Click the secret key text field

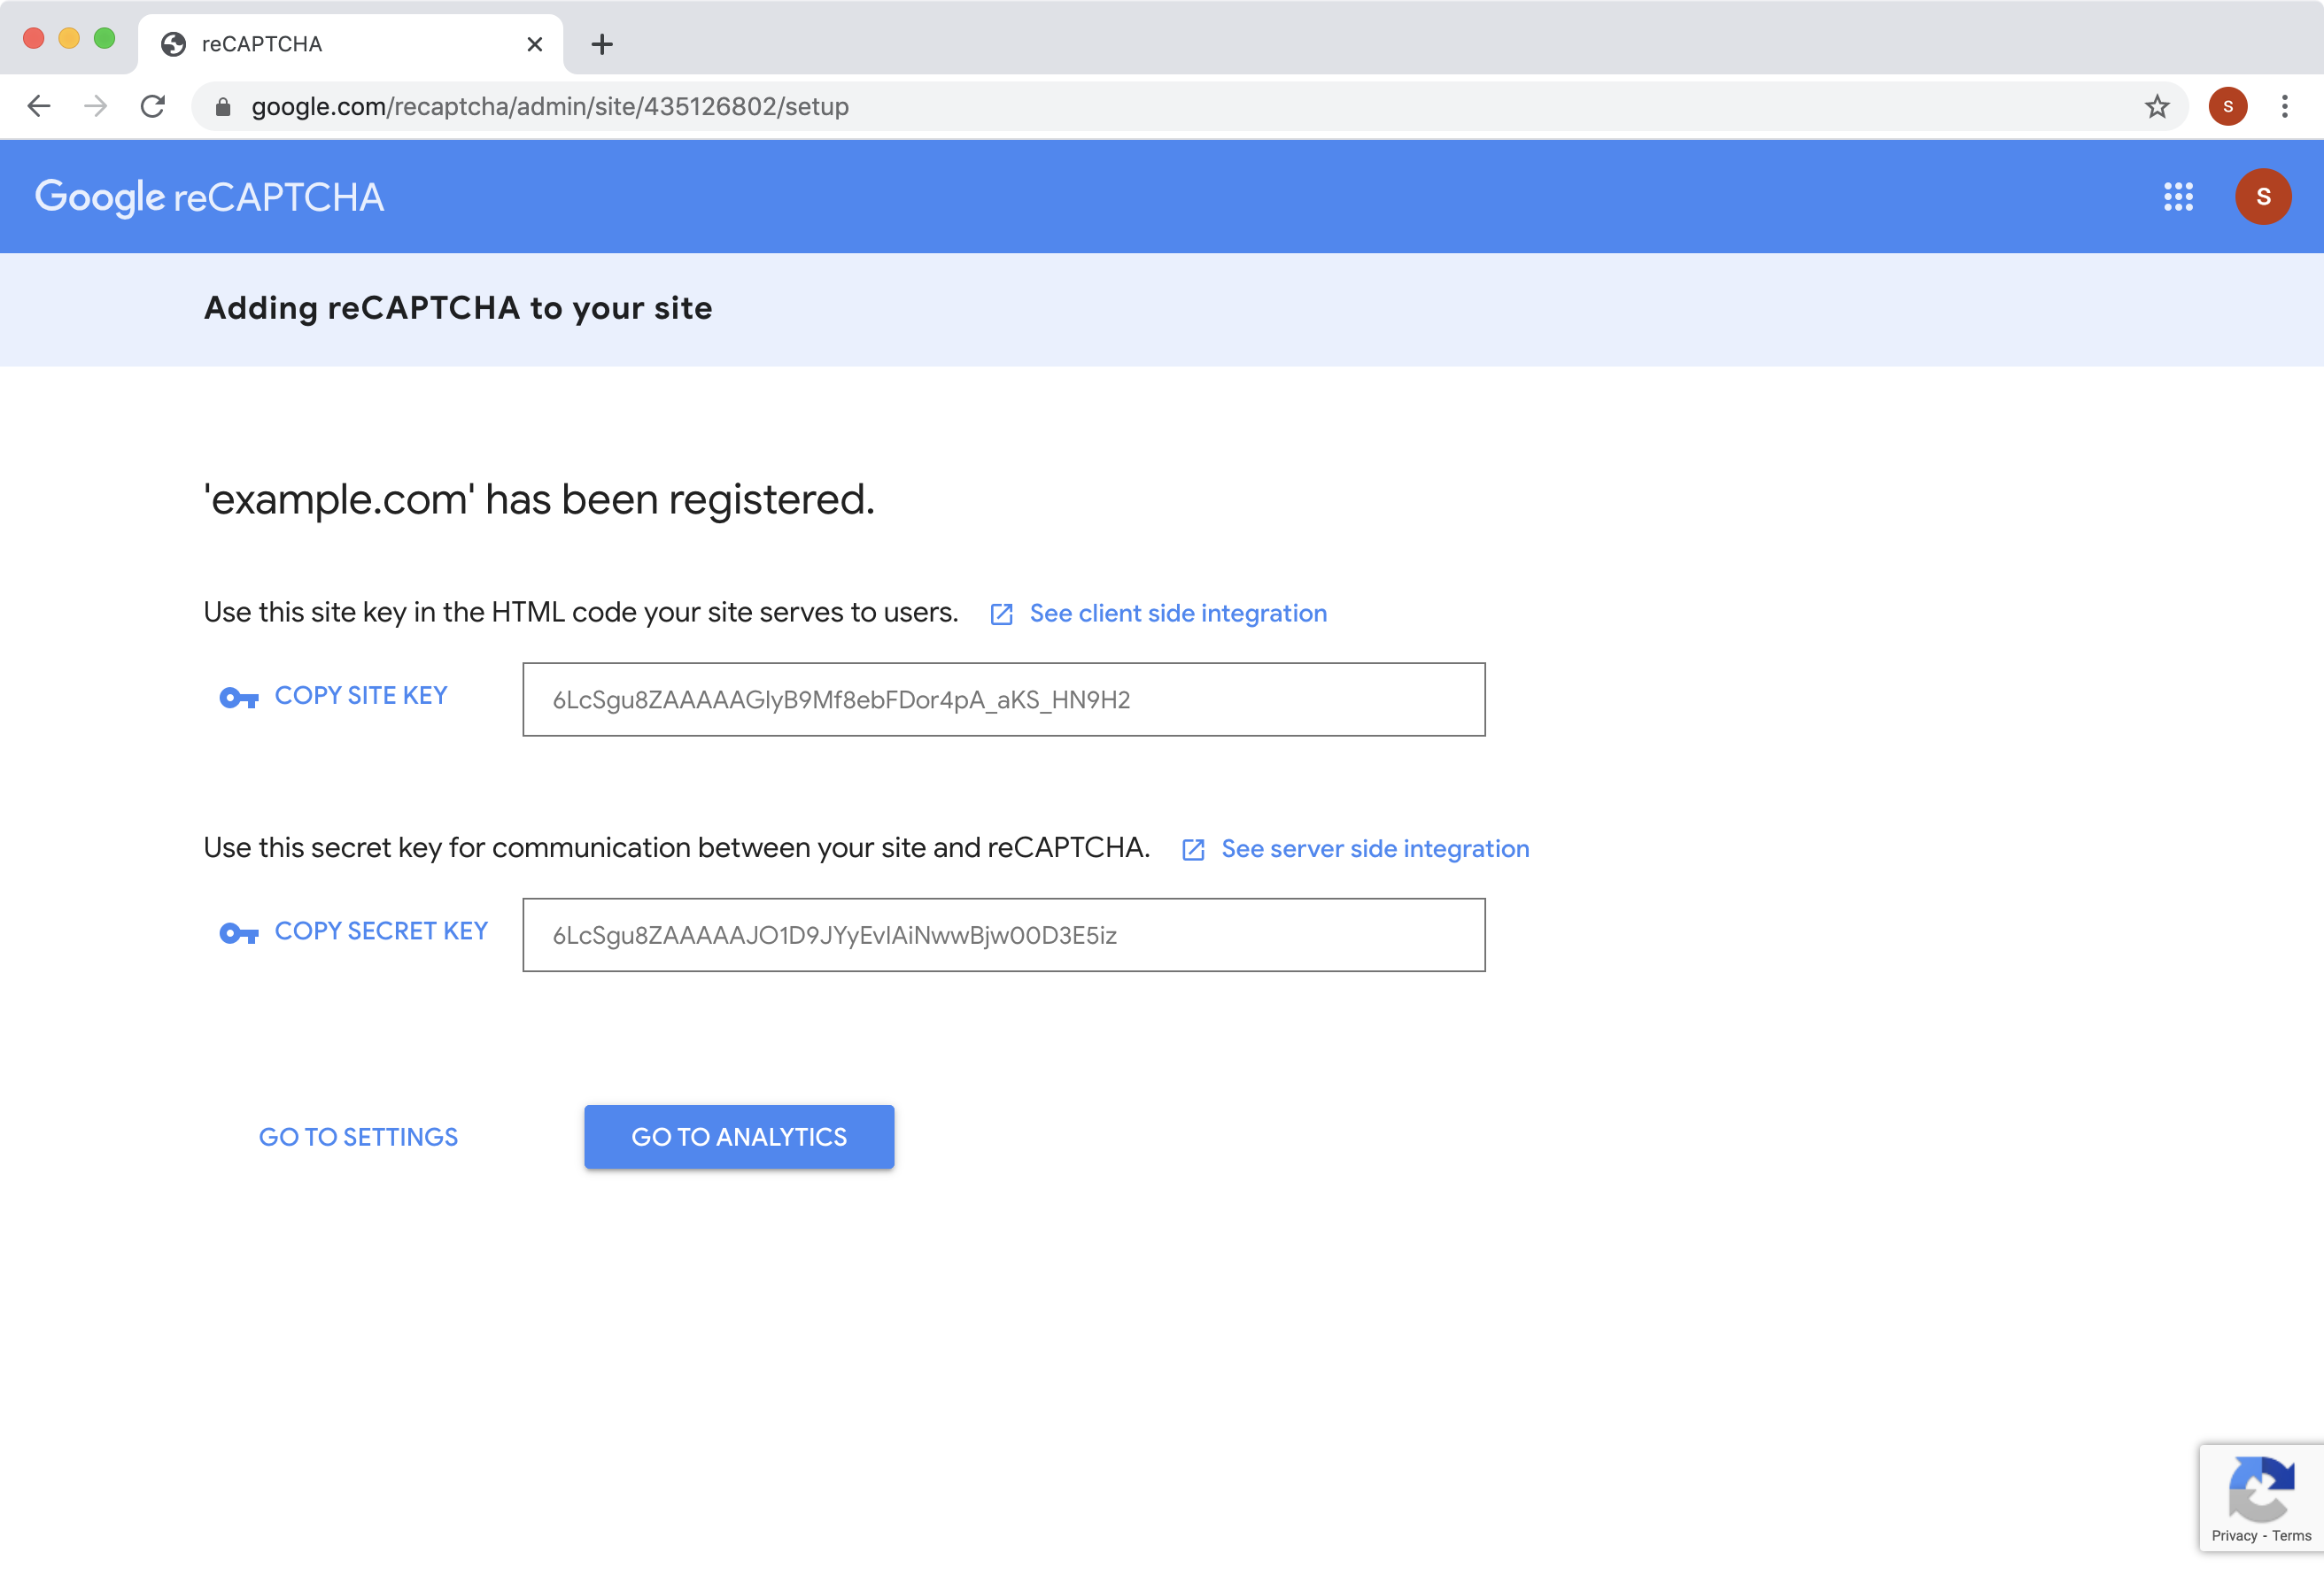click(1003, 935)
